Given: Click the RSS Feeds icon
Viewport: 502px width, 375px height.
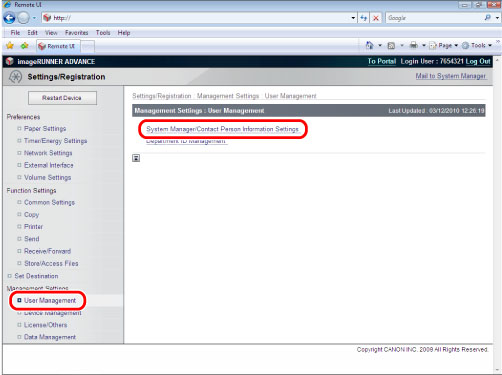Looking at the screenshot, I should click(391, 46).
